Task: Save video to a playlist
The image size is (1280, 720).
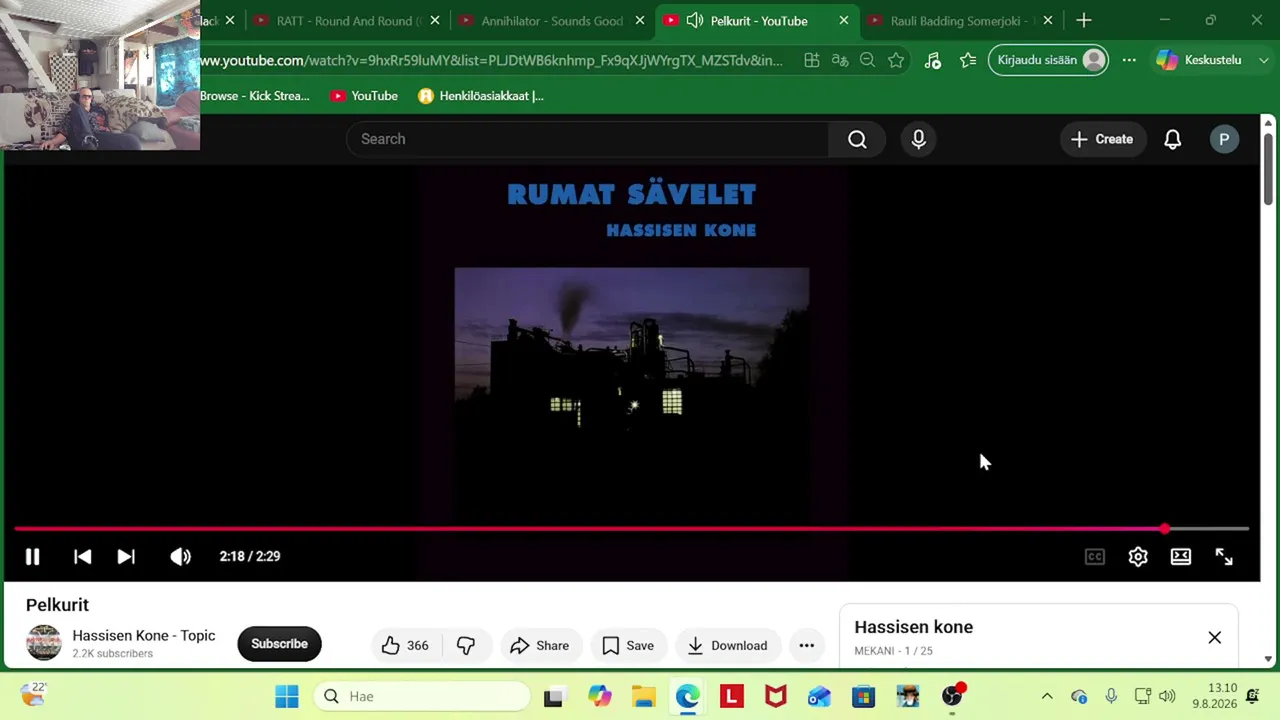Action: pos(628,645)
